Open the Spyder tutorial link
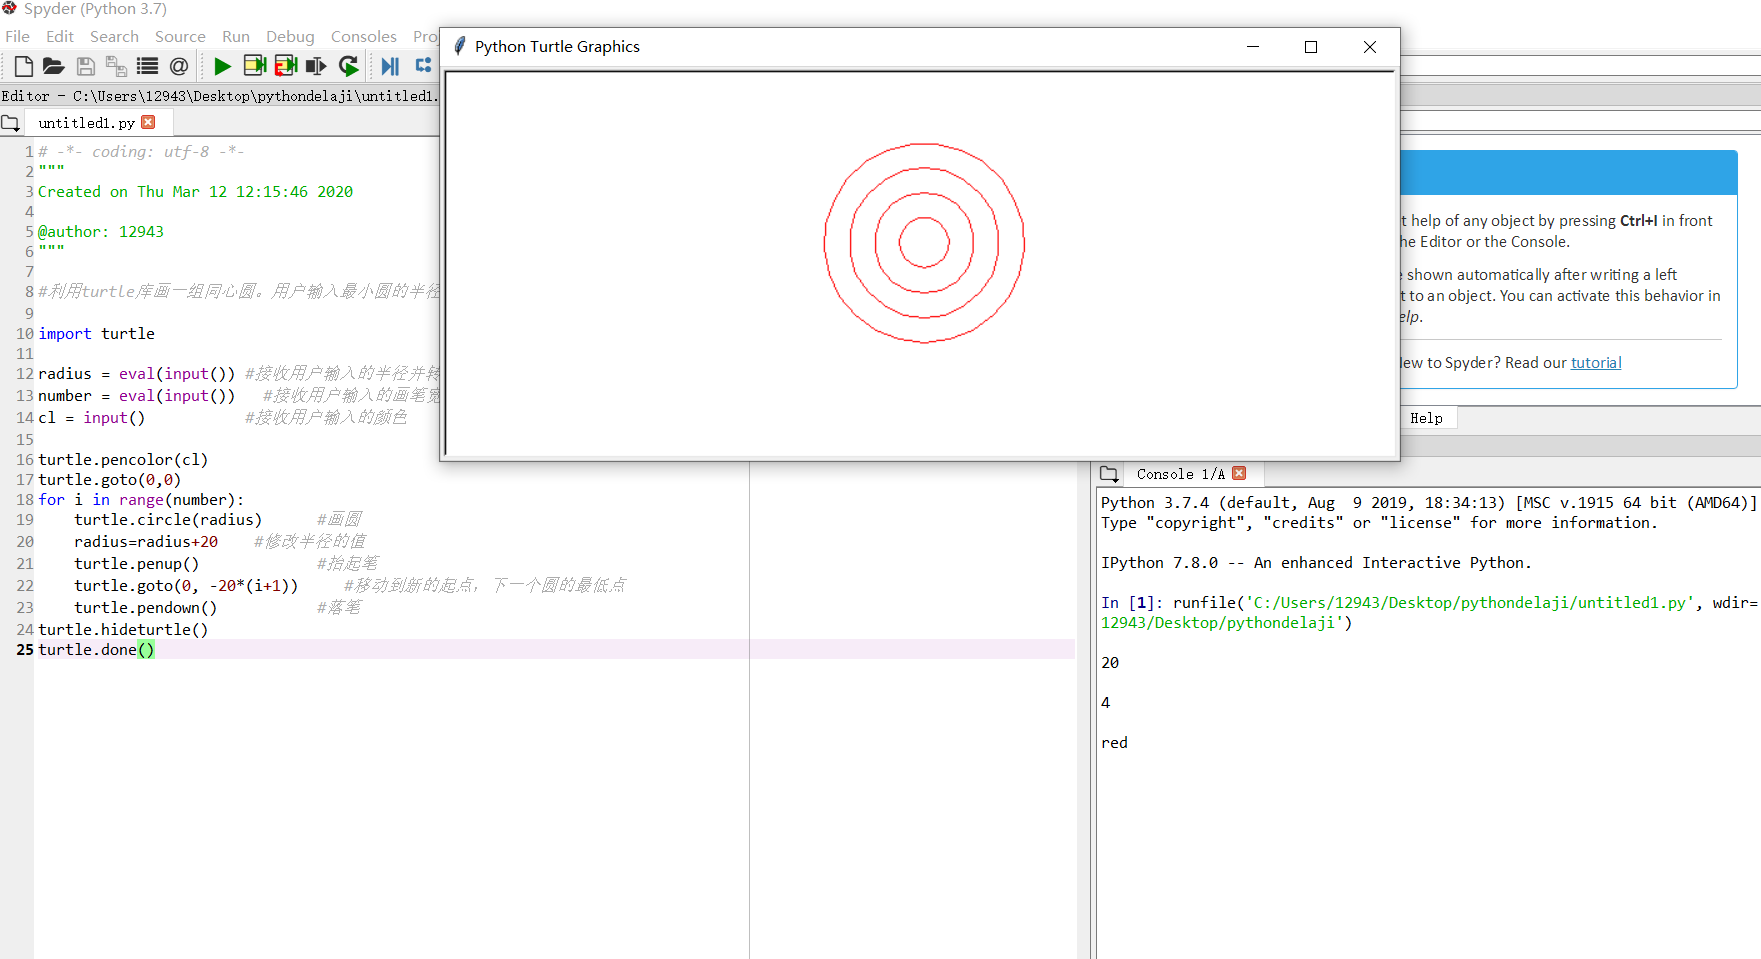This screenshot has width=1761, height=959. coord(1596,362)
